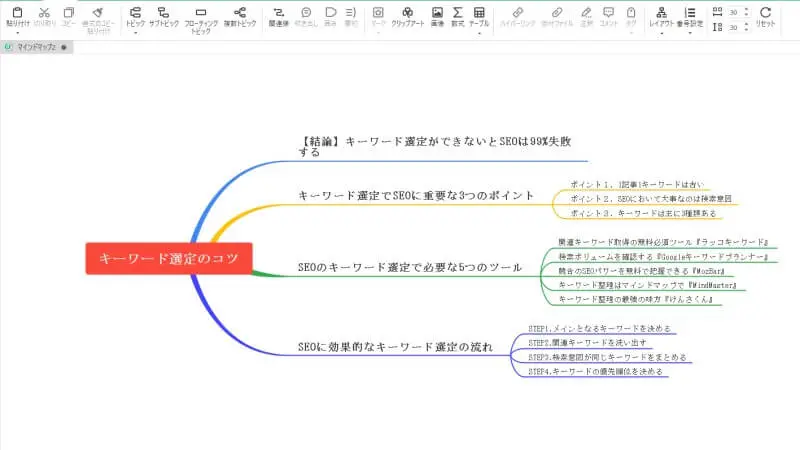
Task: Increase the vertical spacing with up arrow
Action: (x=747, y=24)
